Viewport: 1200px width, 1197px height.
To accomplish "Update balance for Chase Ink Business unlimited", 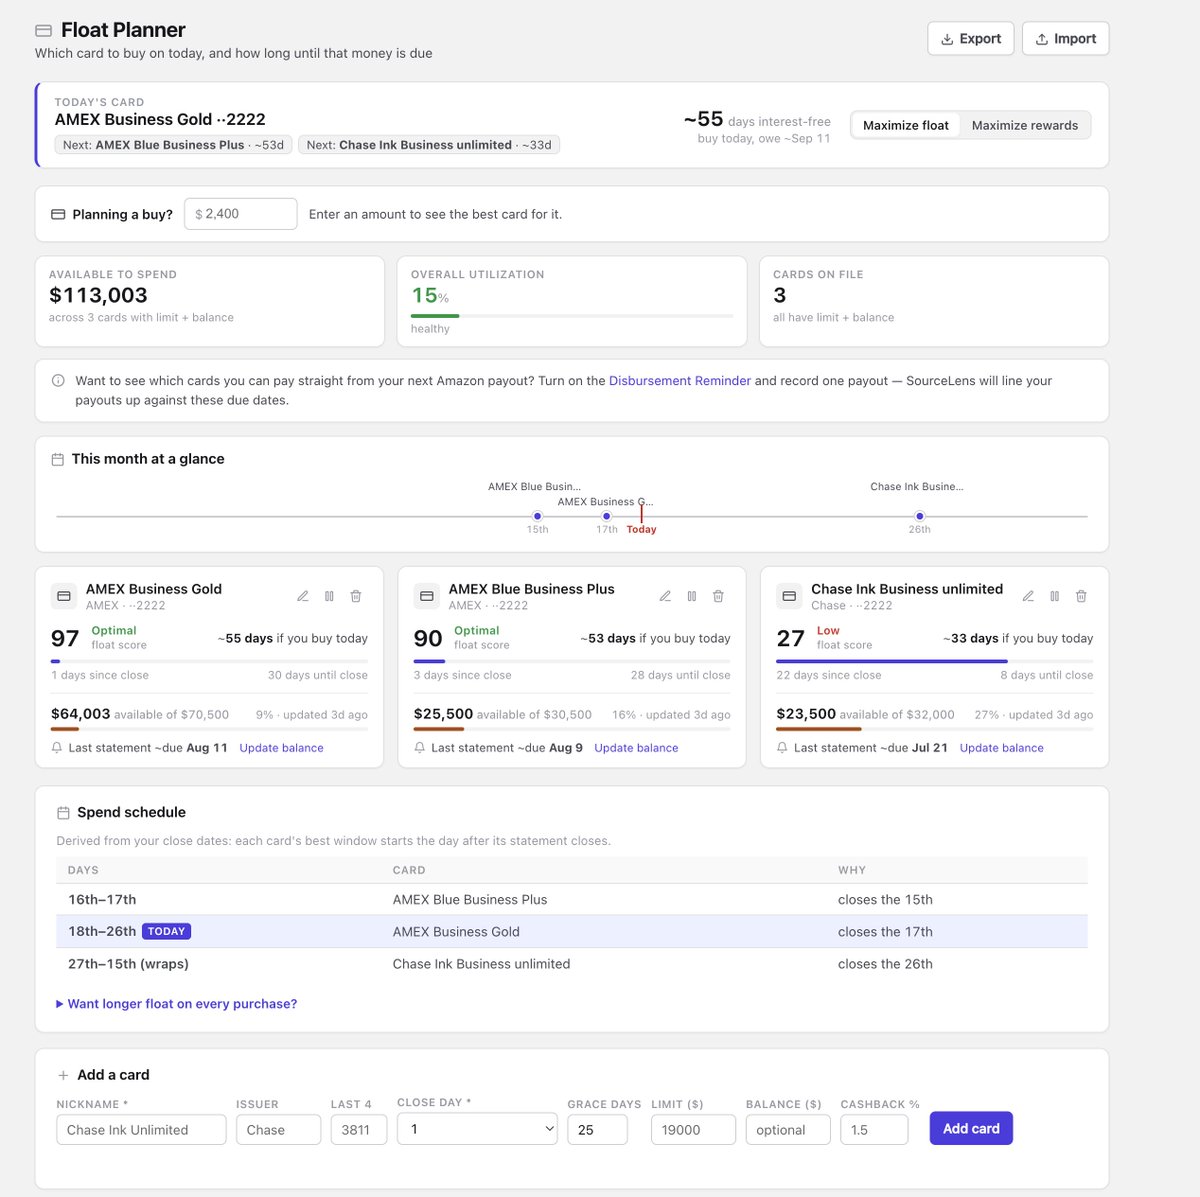I will (1002, 748).
